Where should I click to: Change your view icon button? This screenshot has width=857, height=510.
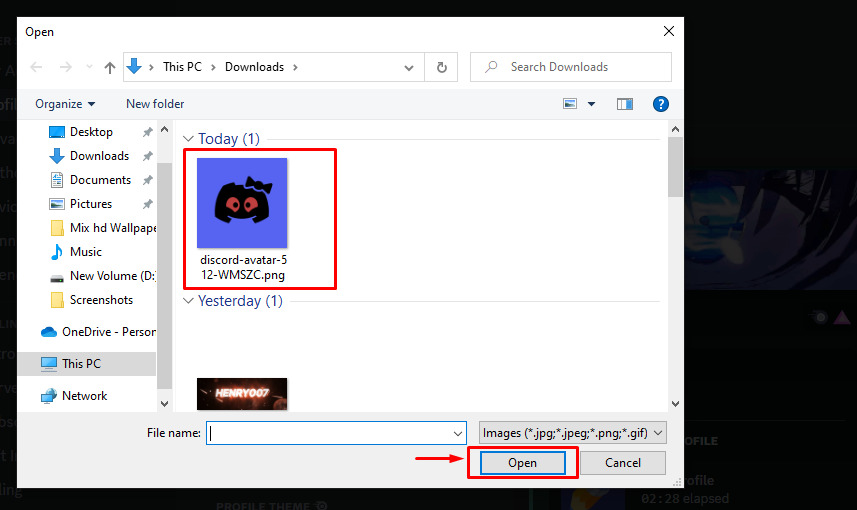pos(570,104)
